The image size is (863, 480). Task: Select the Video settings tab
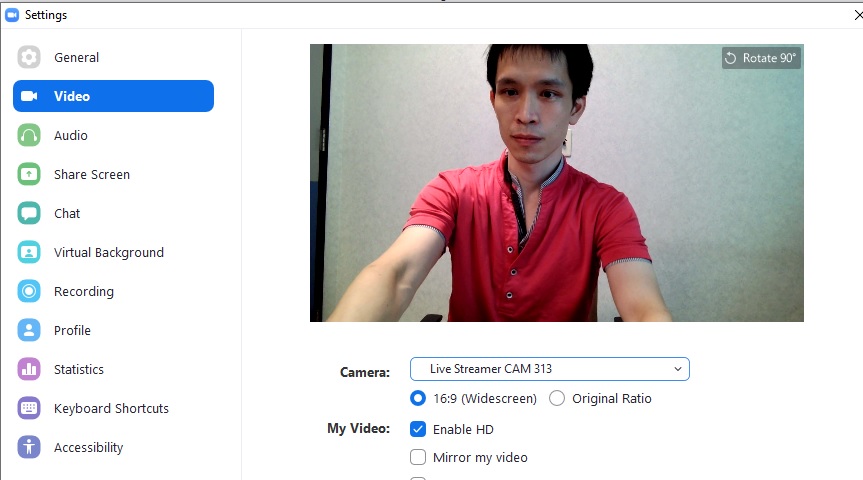tap(113, 96)
